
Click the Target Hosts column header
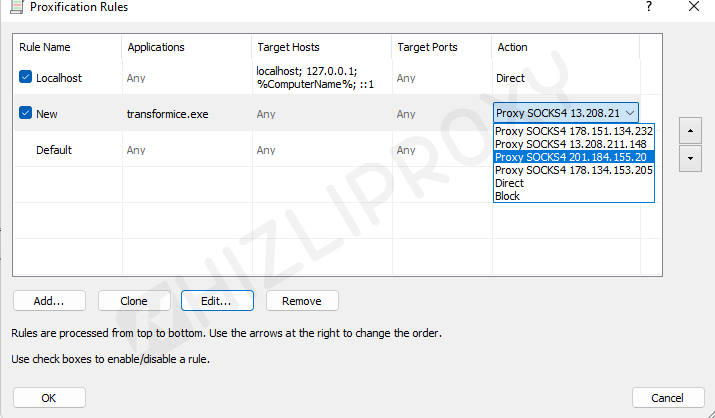288,47
